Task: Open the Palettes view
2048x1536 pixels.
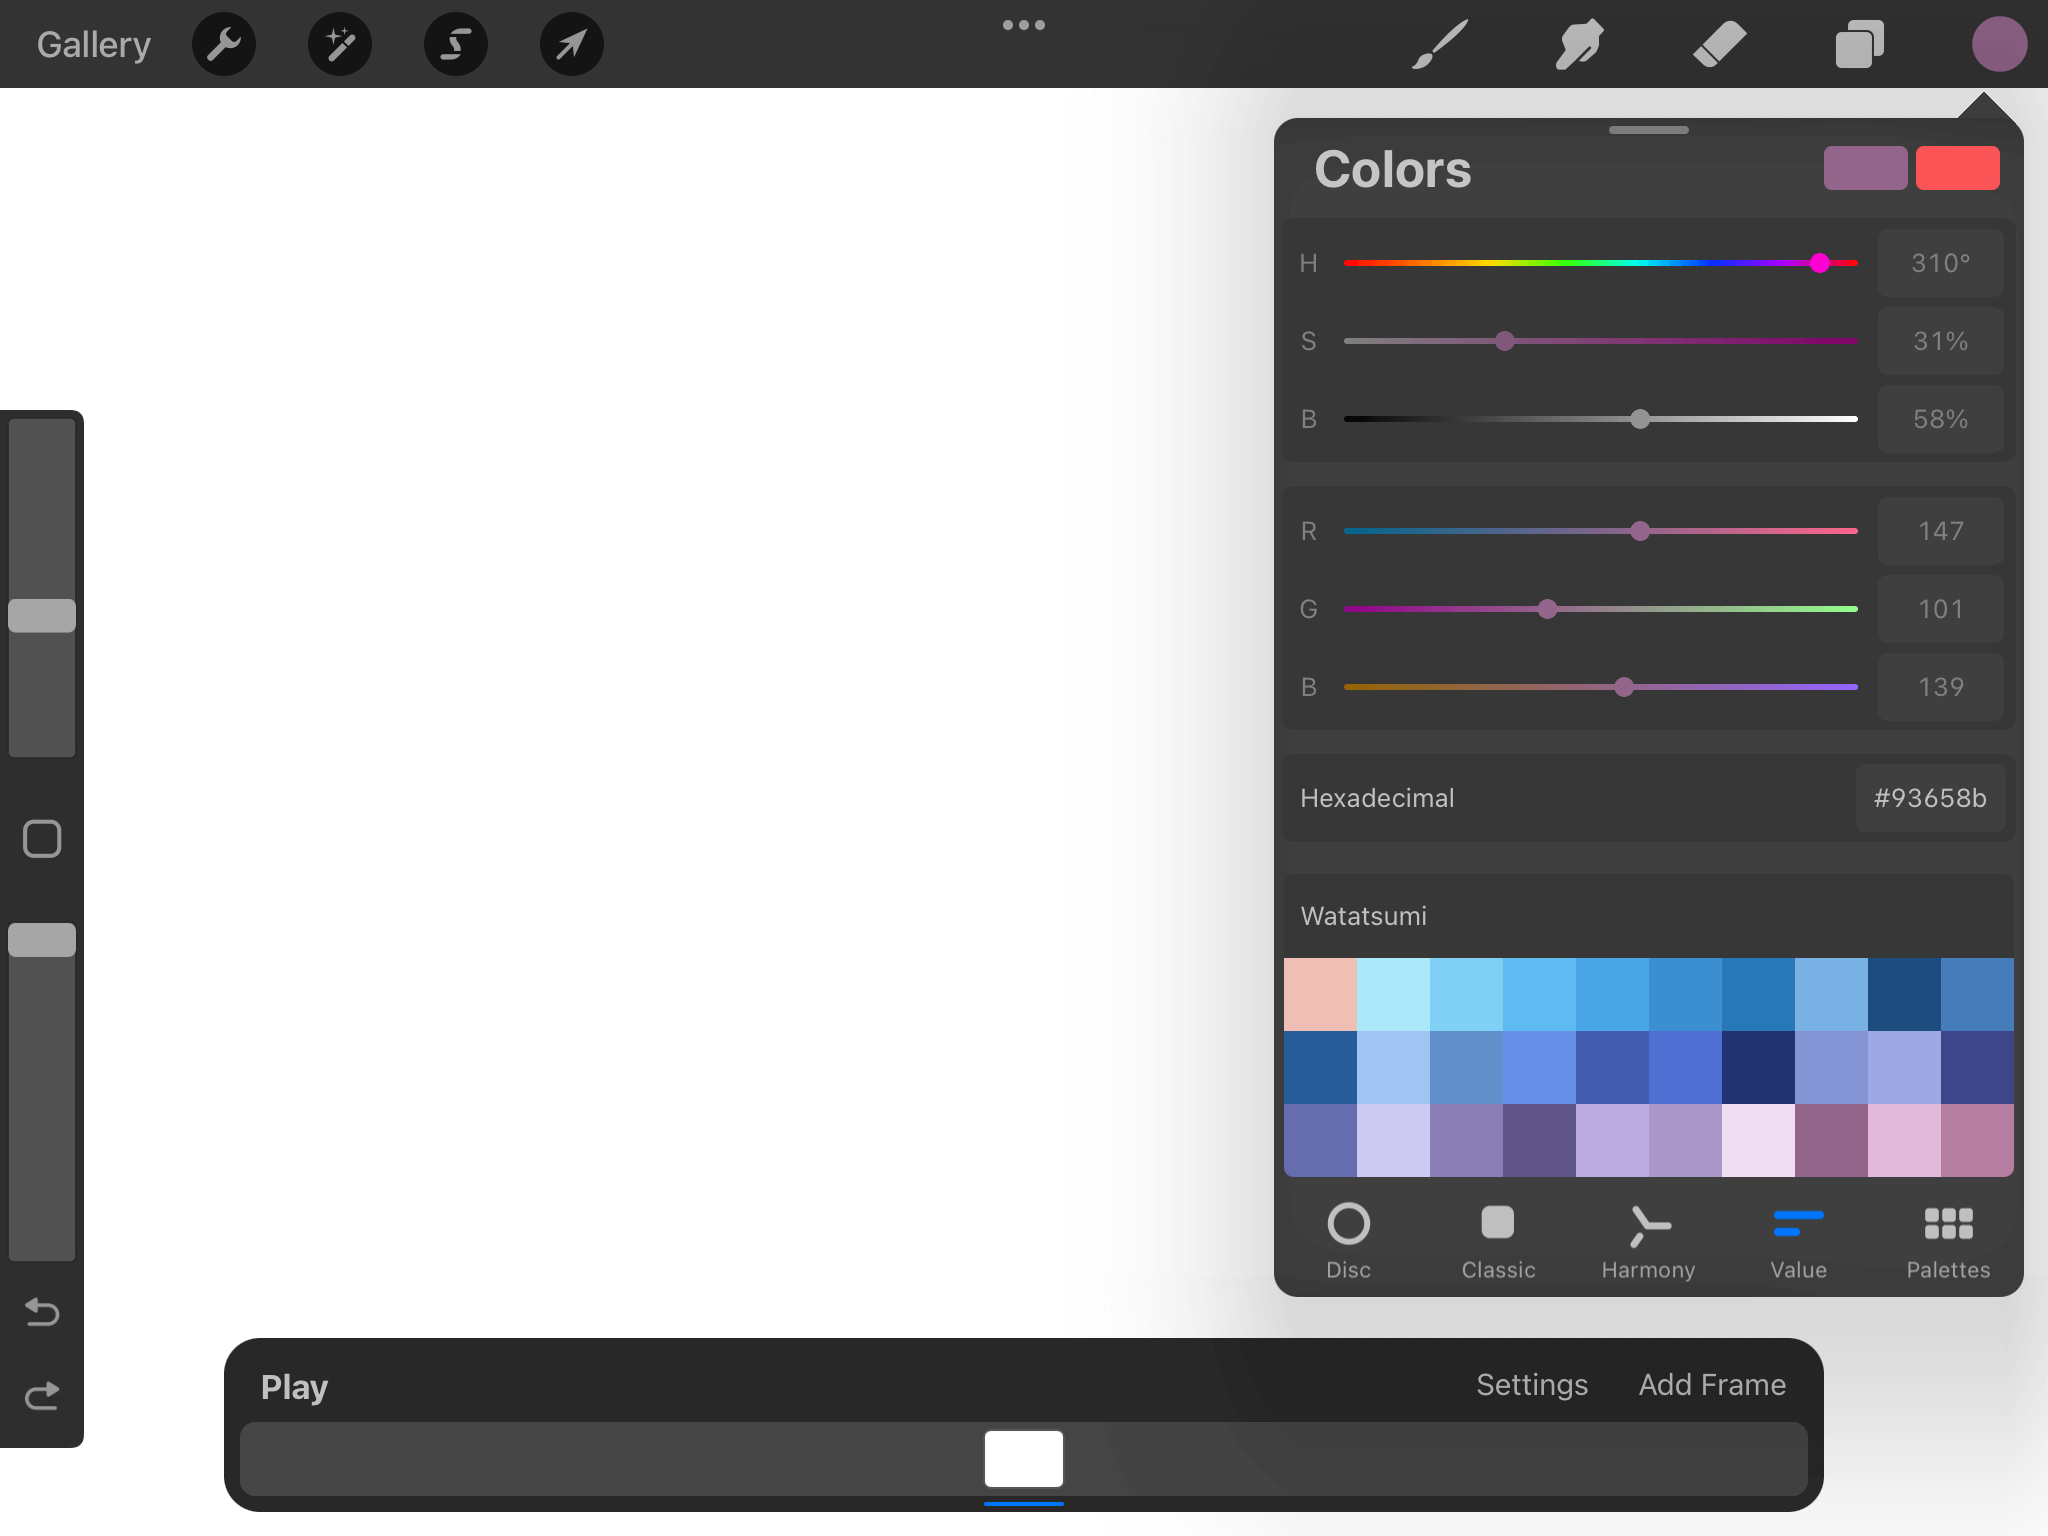Action: 1947,1237
